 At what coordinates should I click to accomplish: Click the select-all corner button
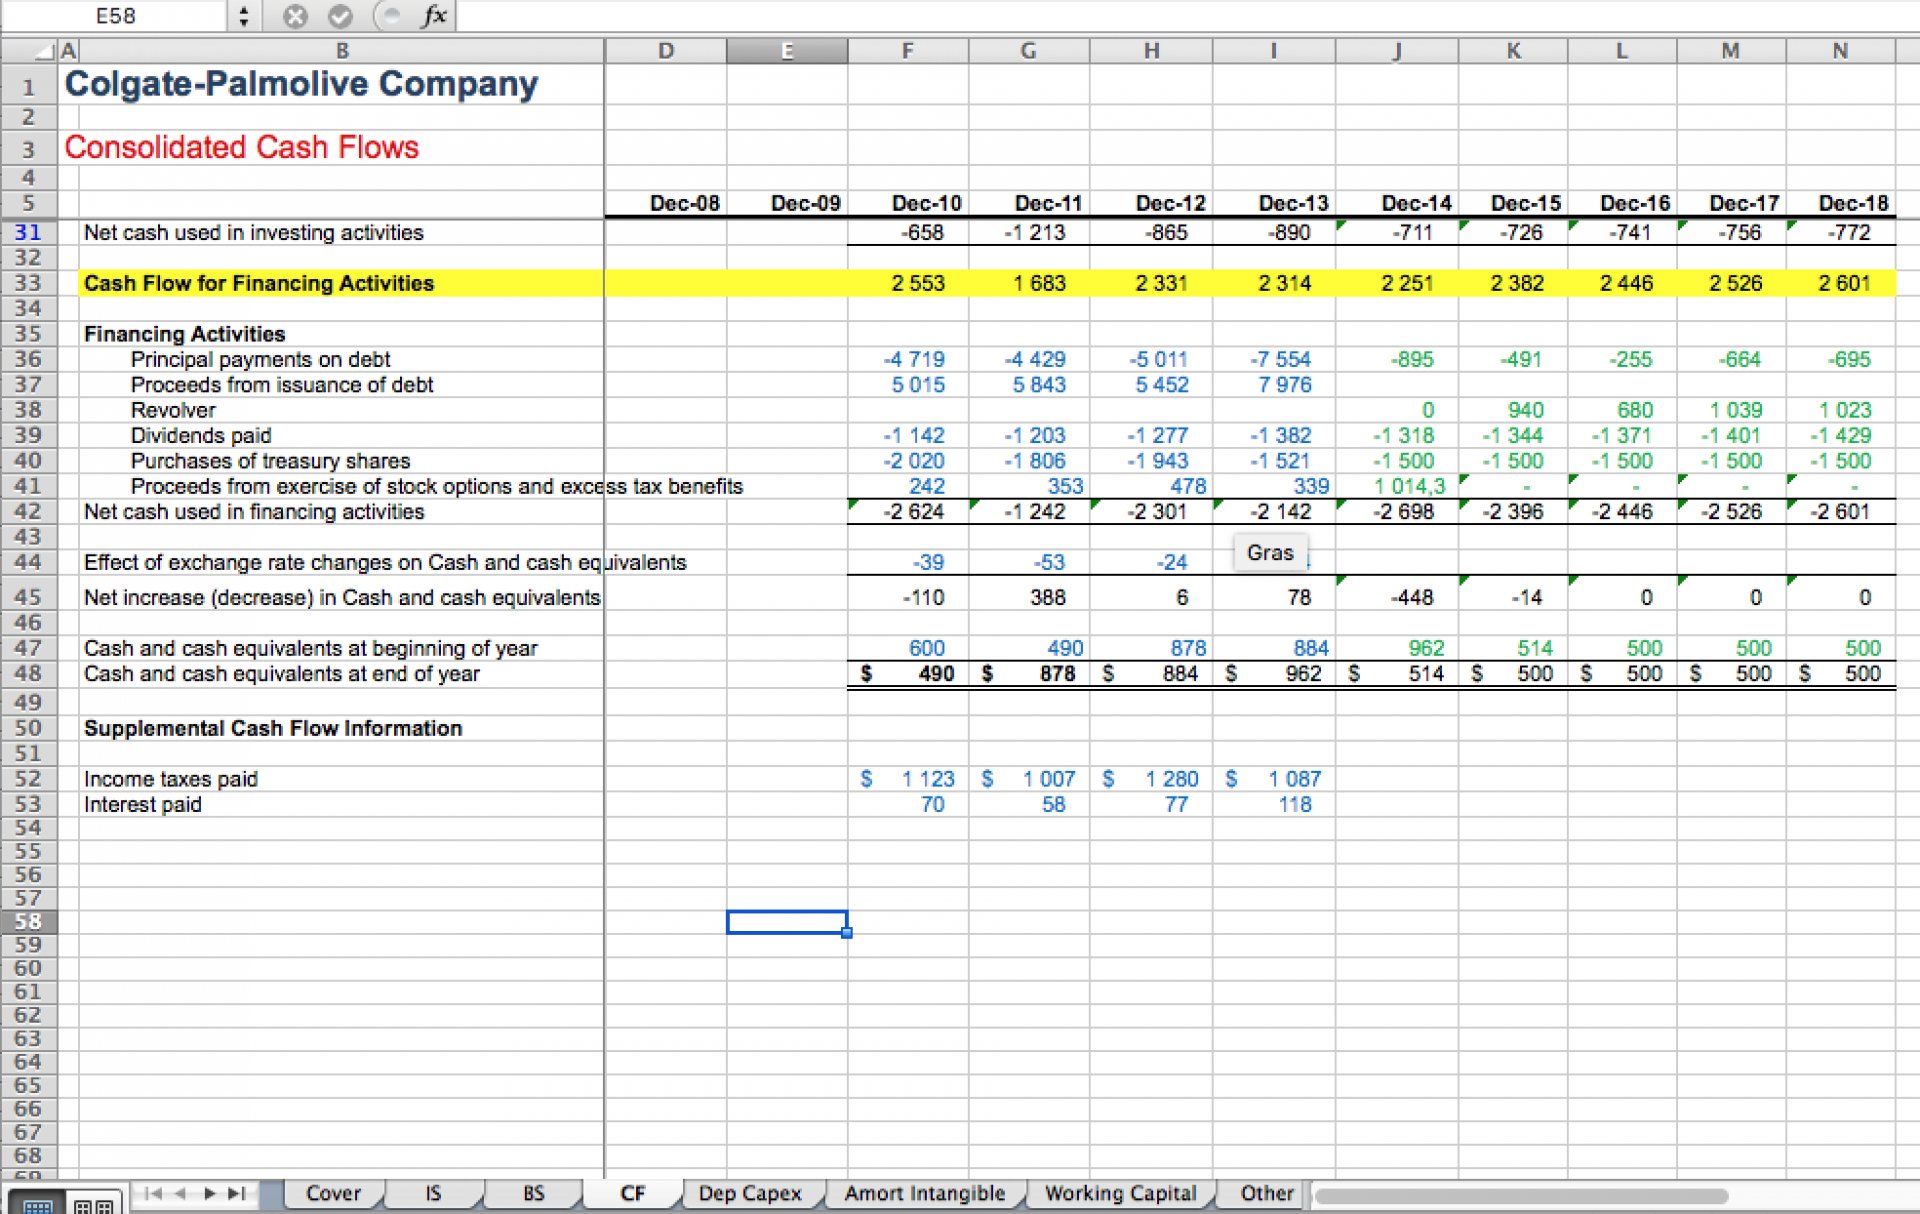click(x=28, y=50)
